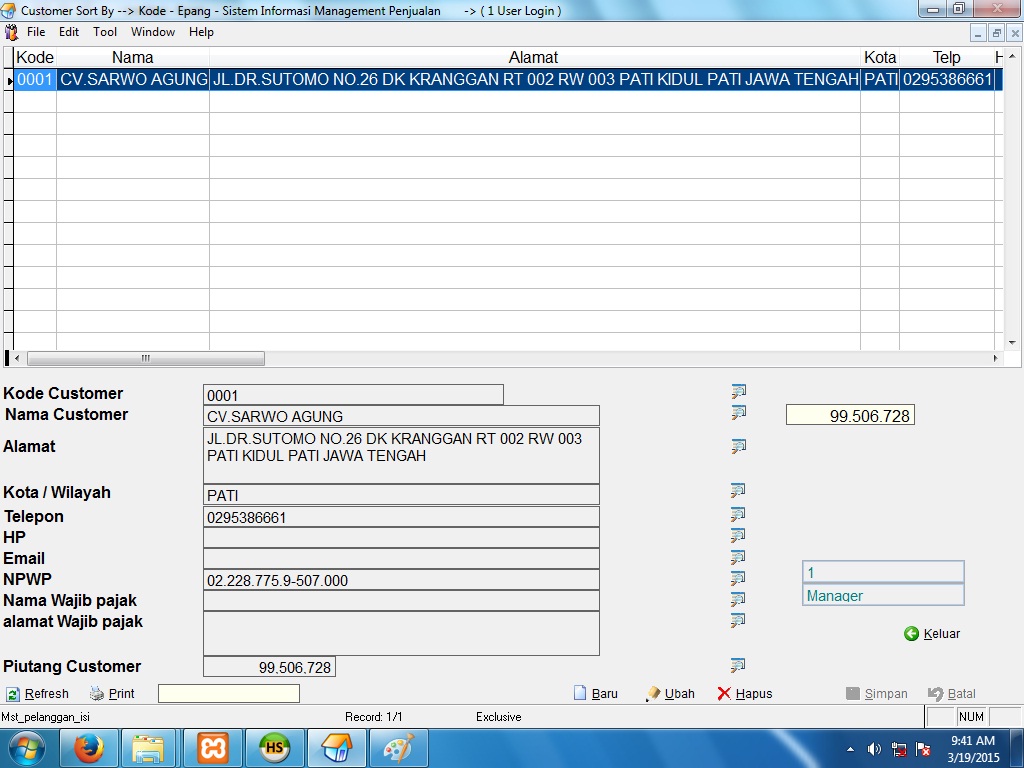The width and height of the screenshot is (1024, 768).
Task: Open Firefox from the taskbar
Action: 89,748
